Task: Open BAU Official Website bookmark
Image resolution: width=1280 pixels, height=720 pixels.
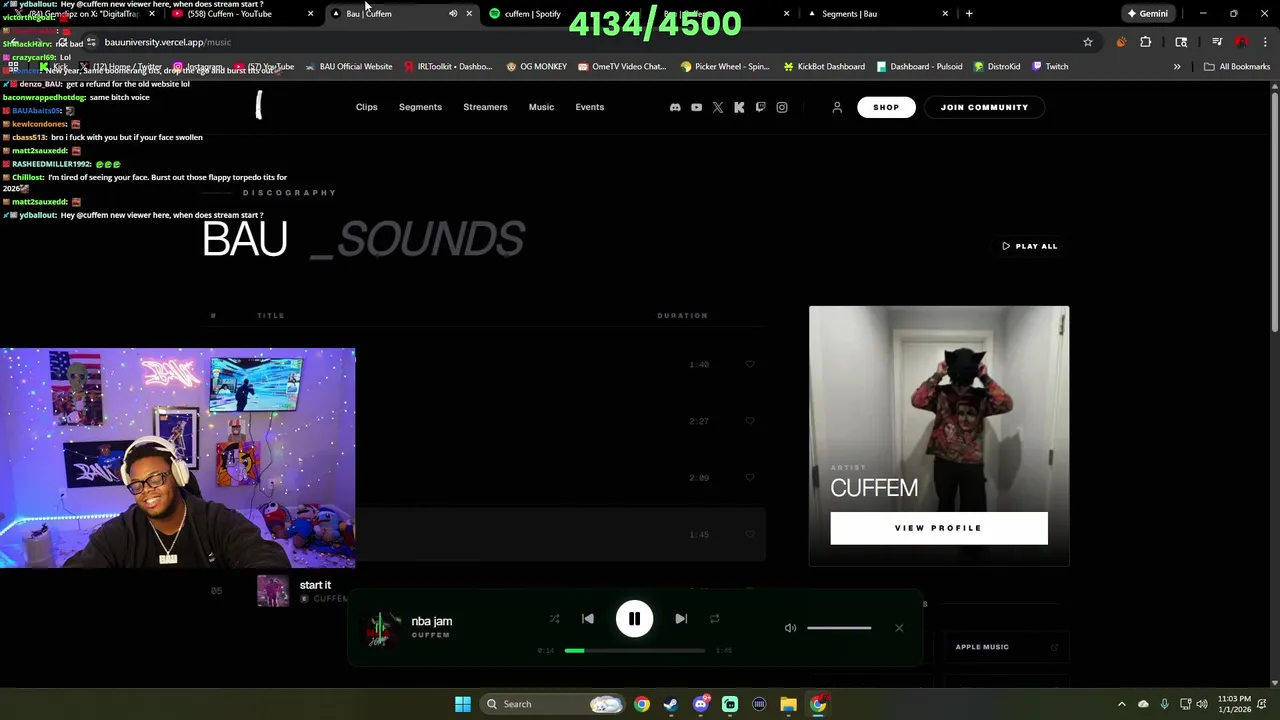Action: [x=348, y=67]
